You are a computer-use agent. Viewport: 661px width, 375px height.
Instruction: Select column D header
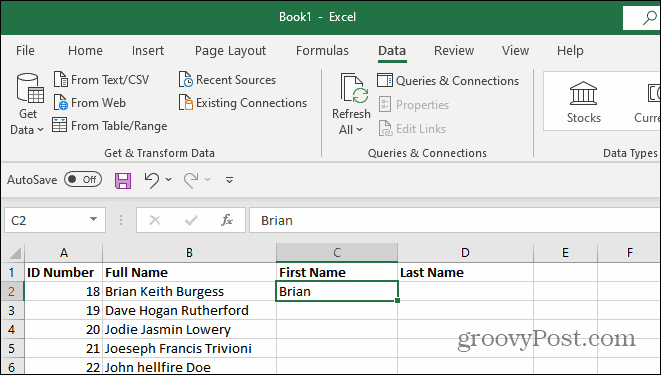click(465, 253)
